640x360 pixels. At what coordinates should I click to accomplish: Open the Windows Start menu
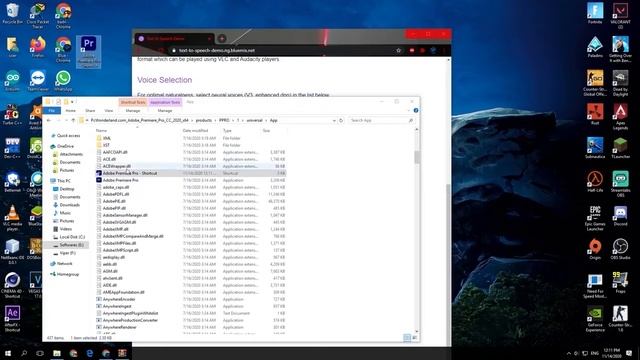tap(8, 353)
